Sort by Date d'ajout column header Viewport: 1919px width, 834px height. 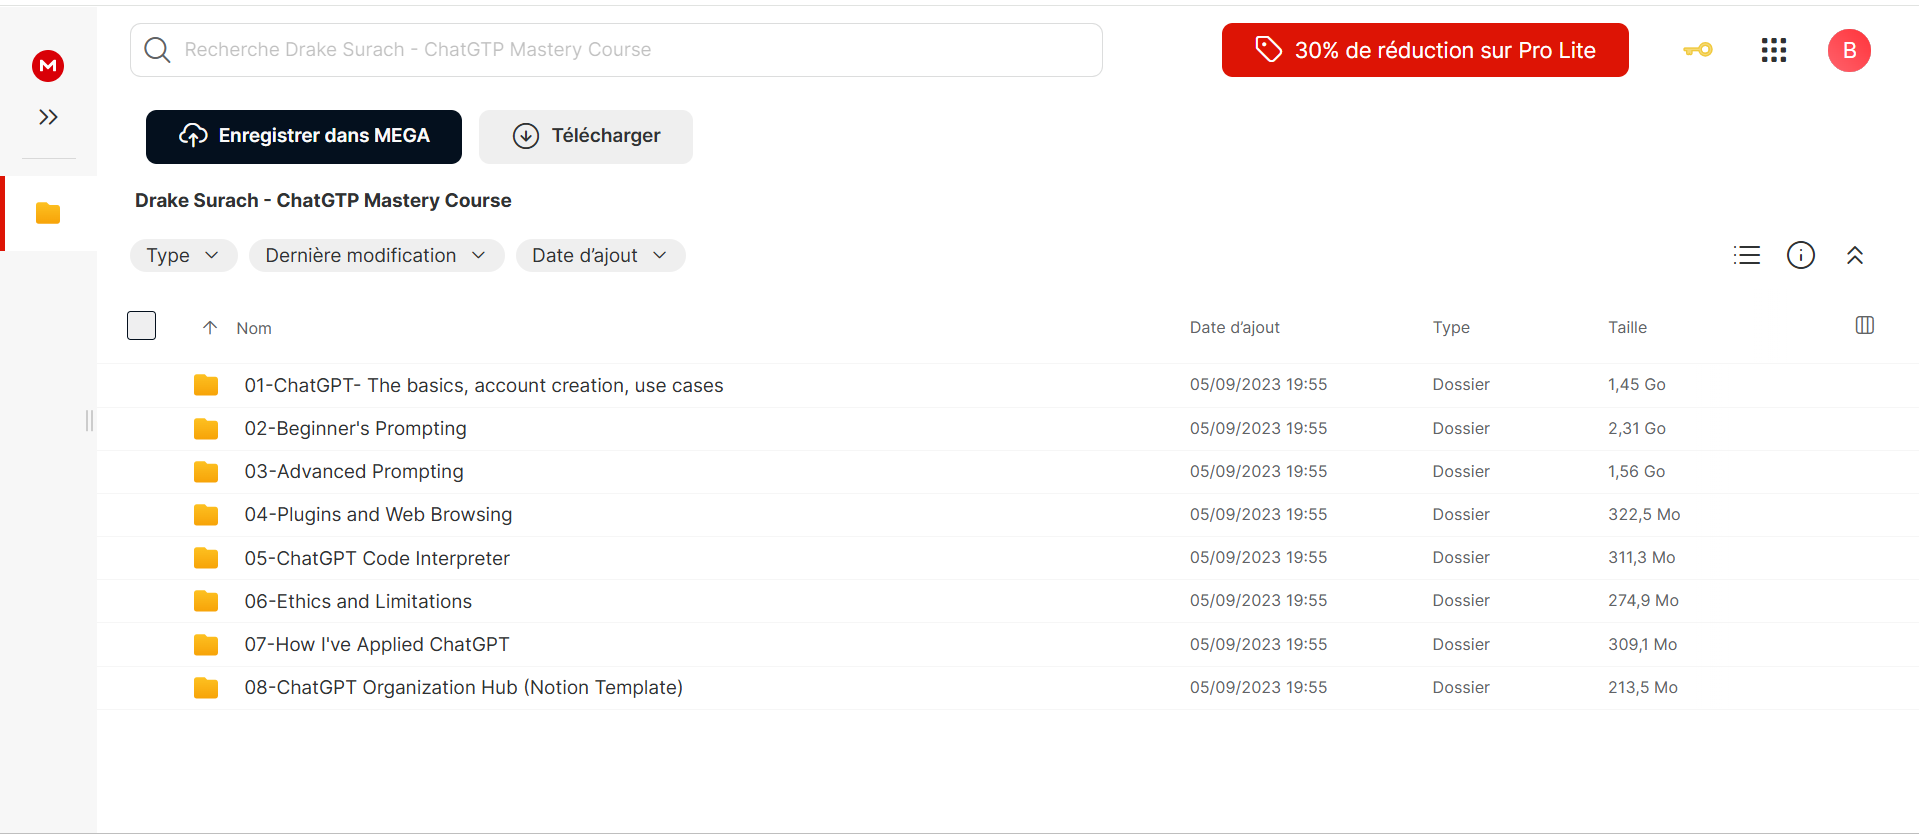[1234, 327]
